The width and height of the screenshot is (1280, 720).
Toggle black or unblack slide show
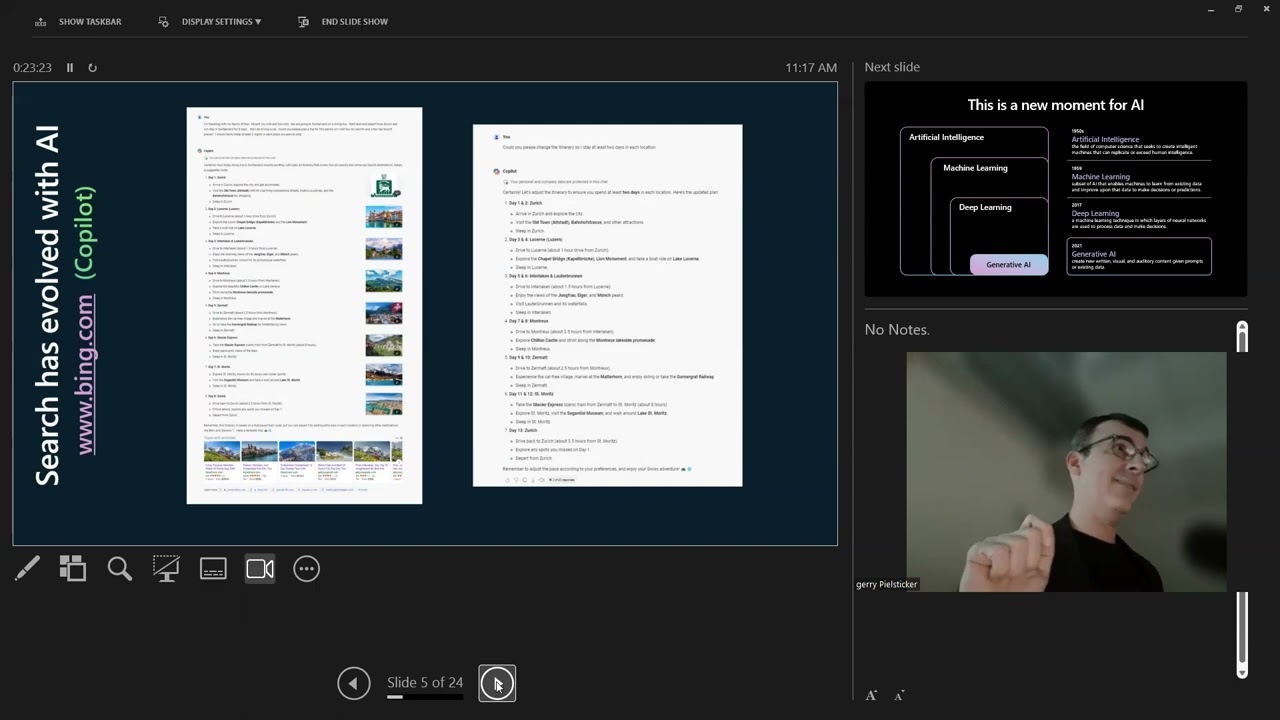[166, 569]
